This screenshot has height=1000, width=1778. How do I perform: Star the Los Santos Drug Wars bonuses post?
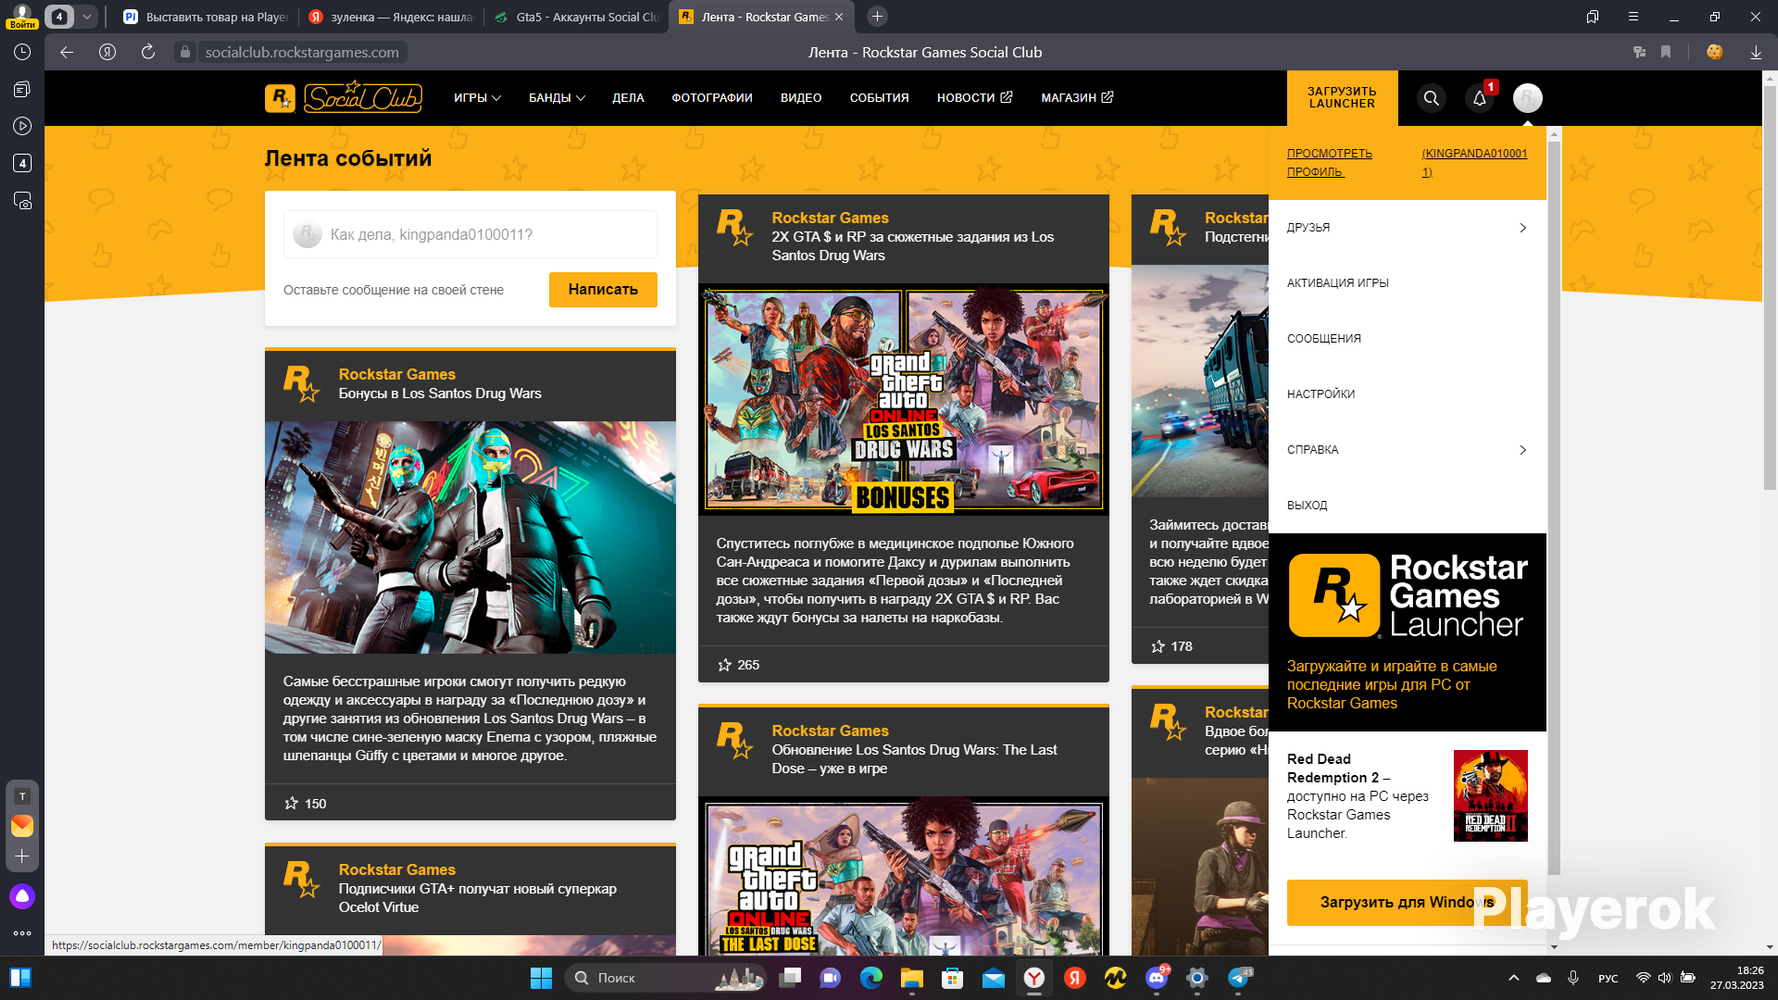click(x=291, y=803)
